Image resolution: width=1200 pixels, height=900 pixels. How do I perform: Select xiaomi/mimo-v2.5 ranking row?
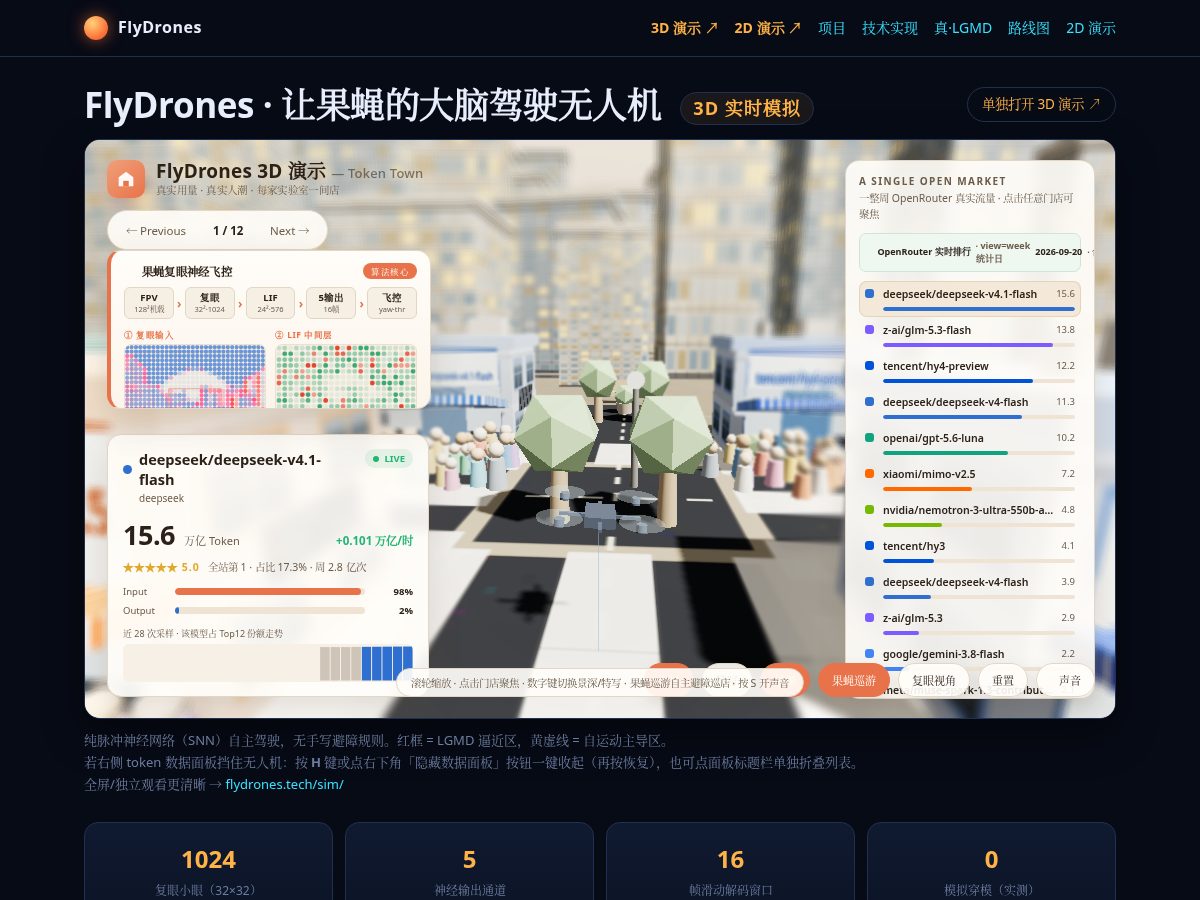point(970,478)
